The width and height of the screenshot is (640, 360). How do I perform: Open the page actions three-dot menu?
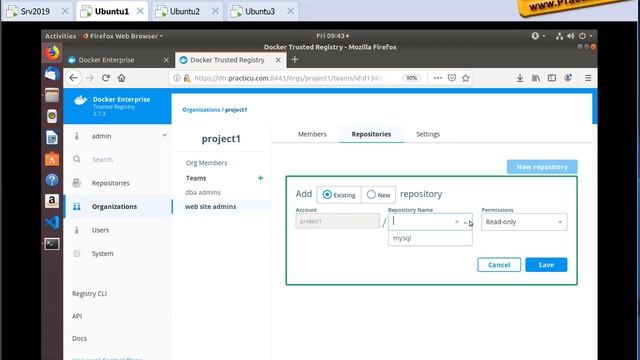(438, 78)
